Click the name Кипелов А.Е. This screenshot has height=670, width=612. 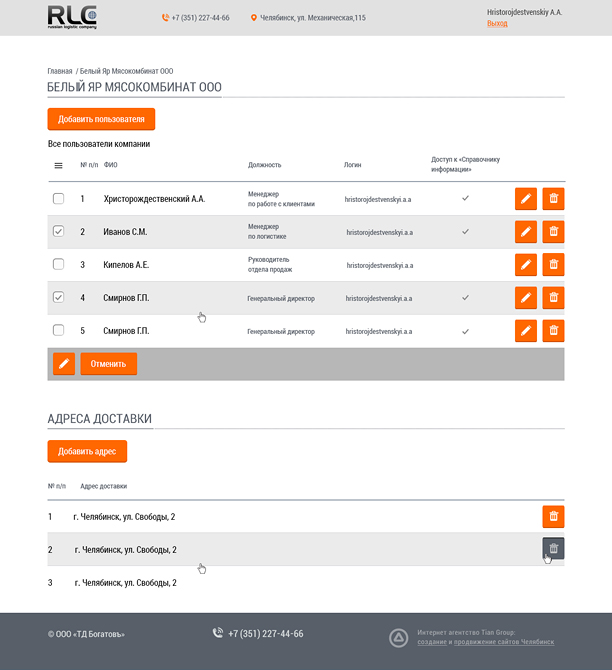(126, 265)
